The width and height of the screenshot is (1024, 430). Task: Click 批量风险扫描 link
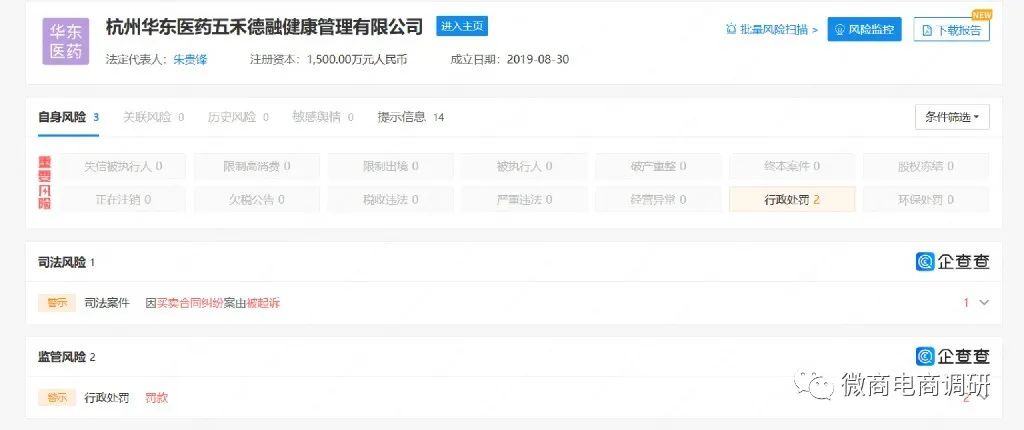click(x=772, y=29)
